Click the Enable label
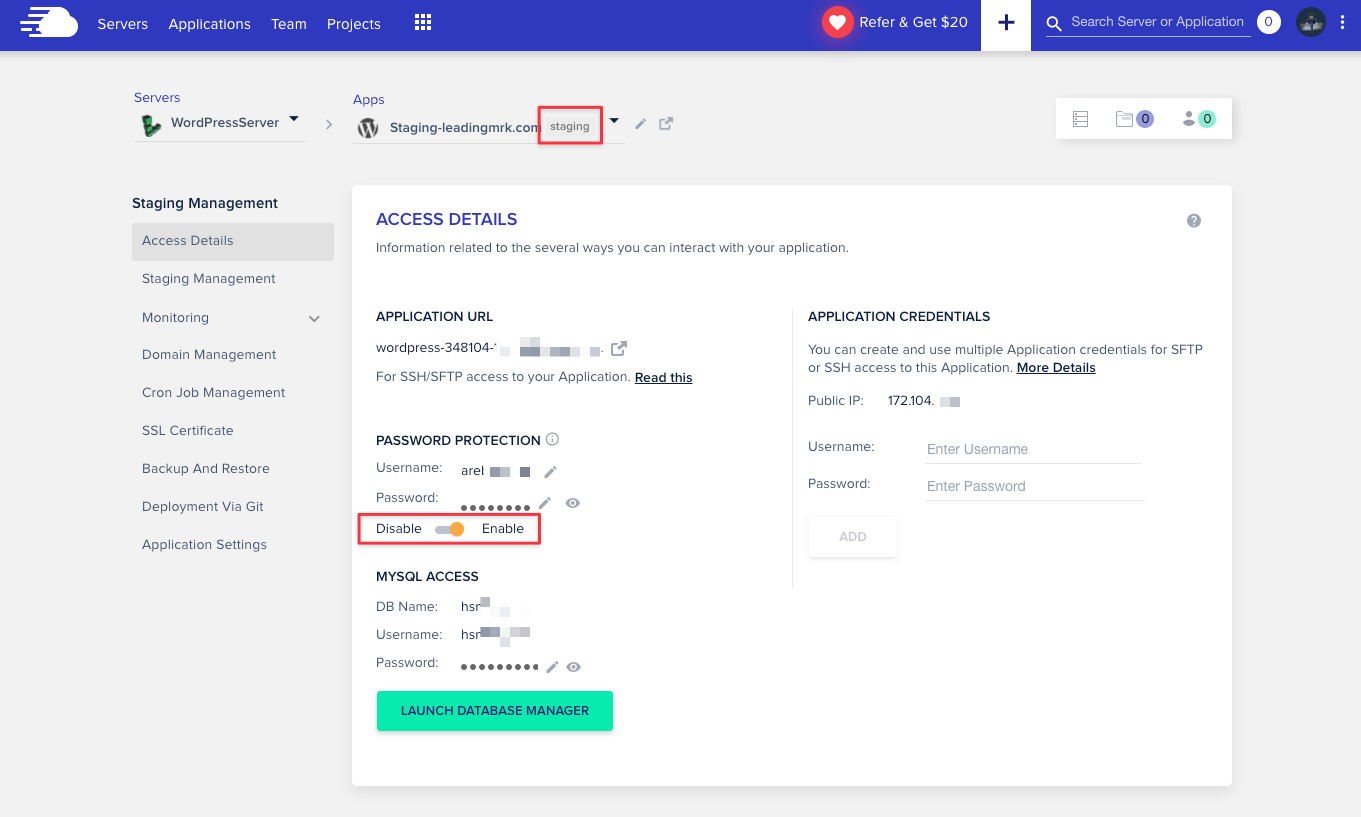The image size is (1361, 817). (x=503, y=529)
